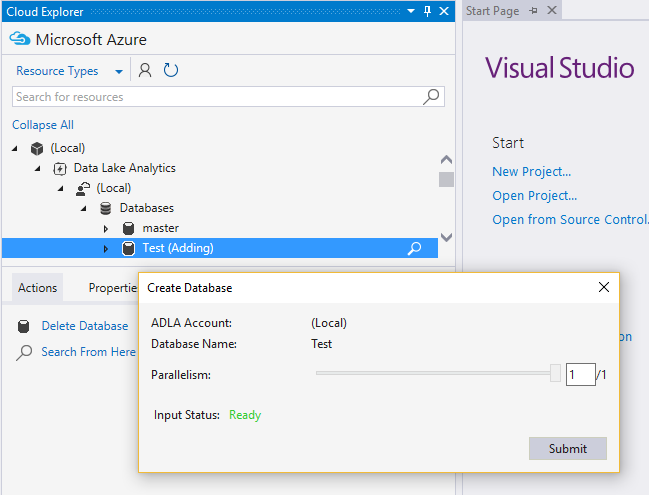Close the Start Page tab
The width and height of the screenshot is (649, 495).
click(x=552, y=10)
